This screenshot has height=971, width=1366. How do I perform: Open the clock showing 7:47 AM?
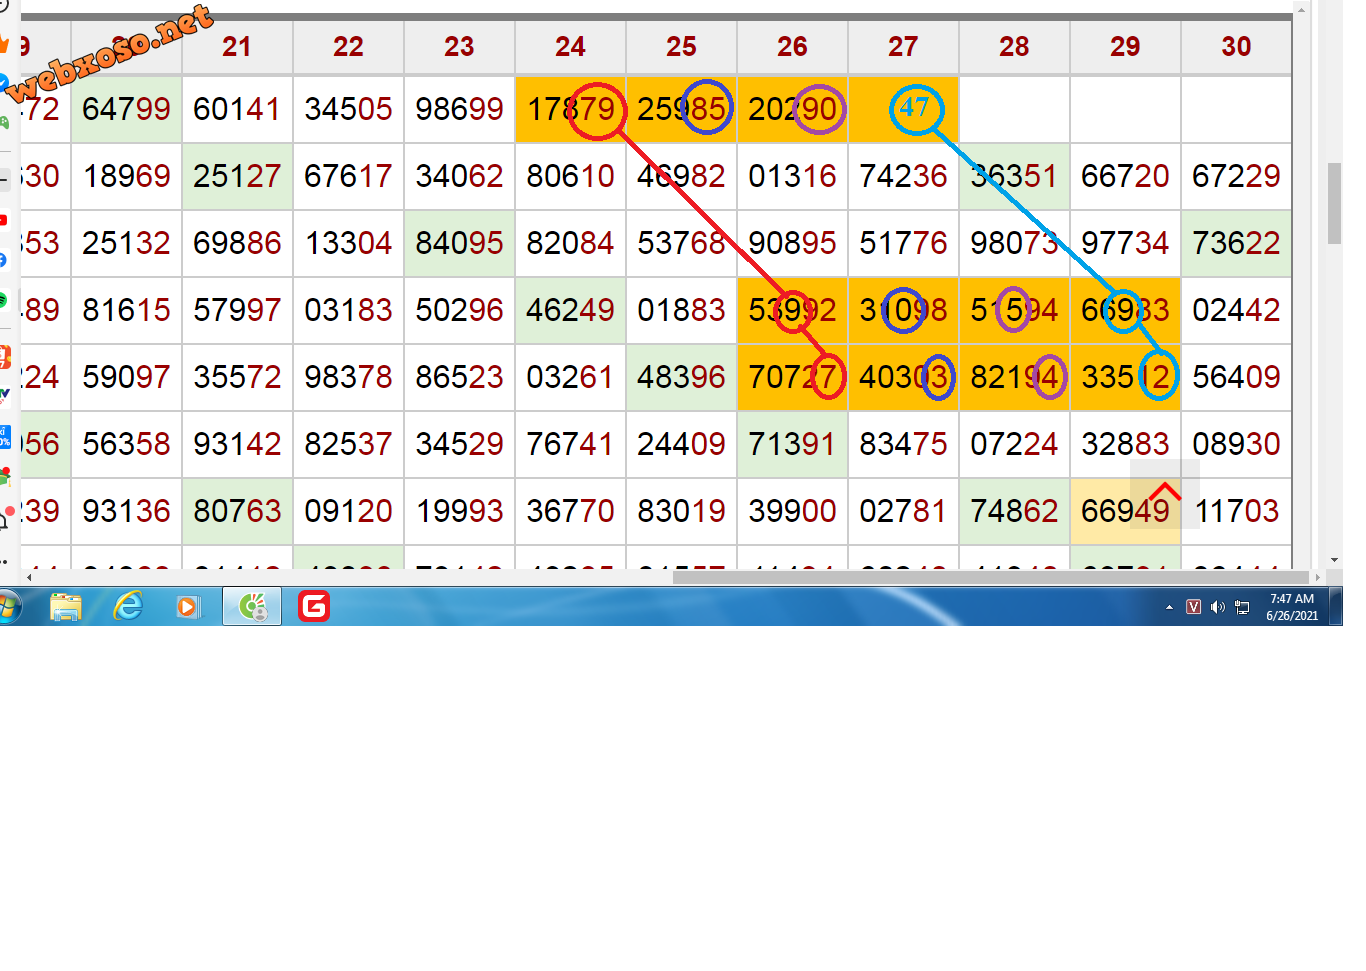(x=1292, y=607)
